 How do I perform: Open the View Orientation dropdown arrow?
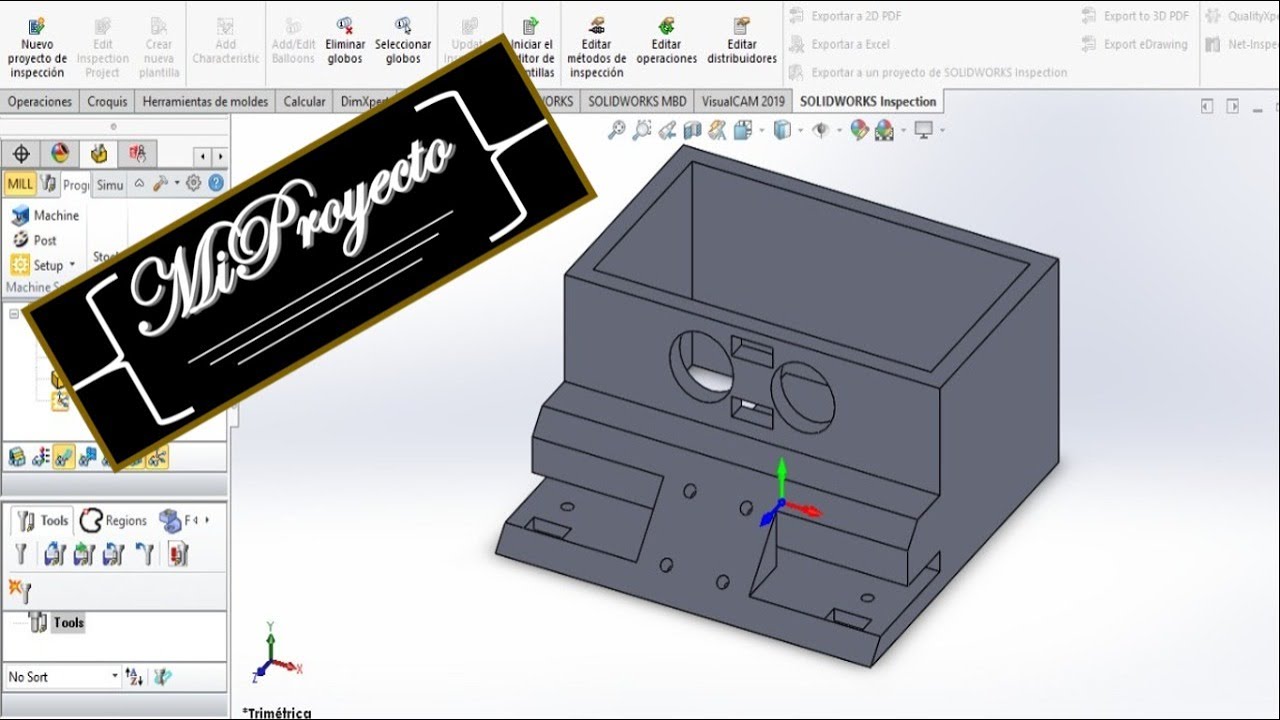pyautogui.click(x=762, y=130)
